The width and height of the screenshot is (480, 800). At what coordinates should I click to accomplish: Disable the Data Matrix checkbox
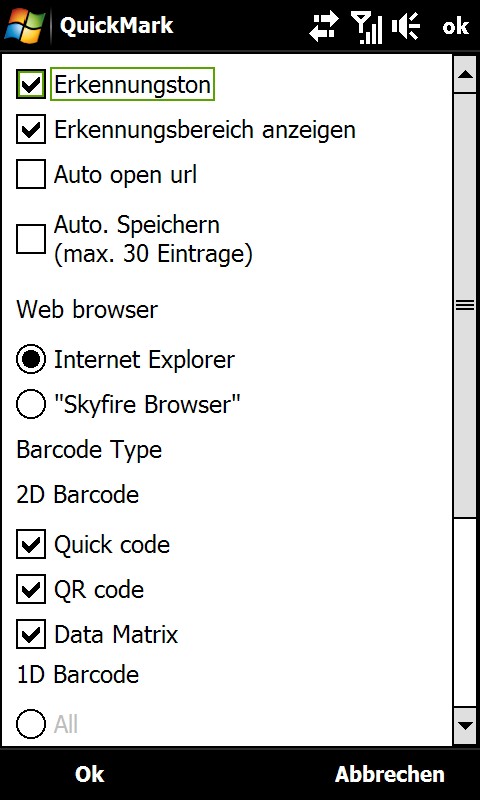tap(31, 634)
